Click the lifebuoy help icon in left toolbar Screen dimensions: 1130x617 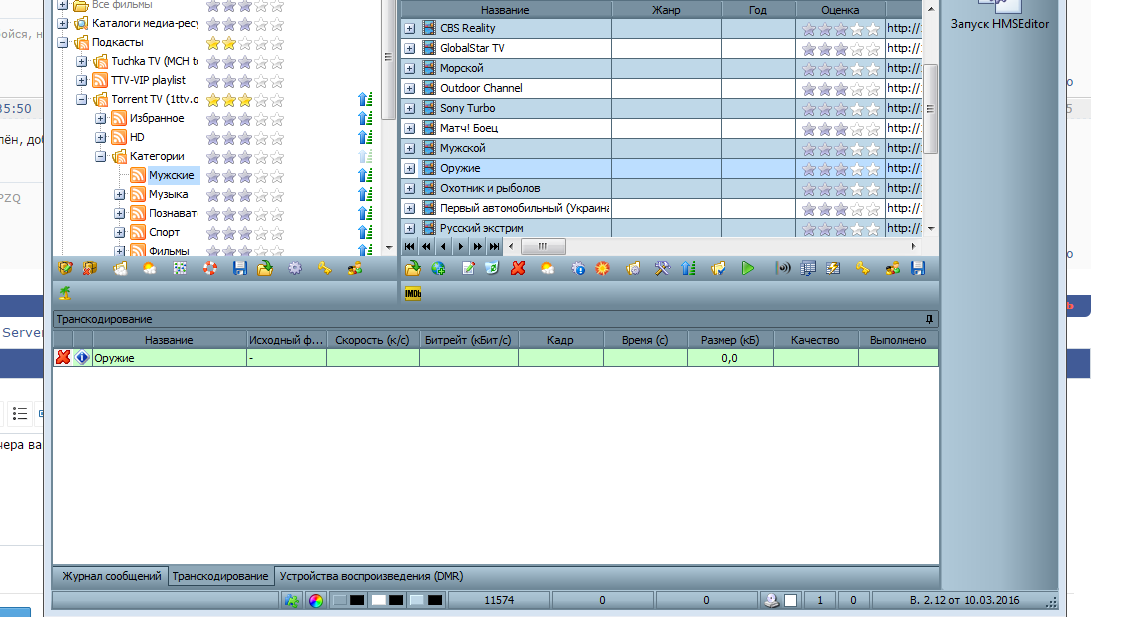click(x=209, y=268)
